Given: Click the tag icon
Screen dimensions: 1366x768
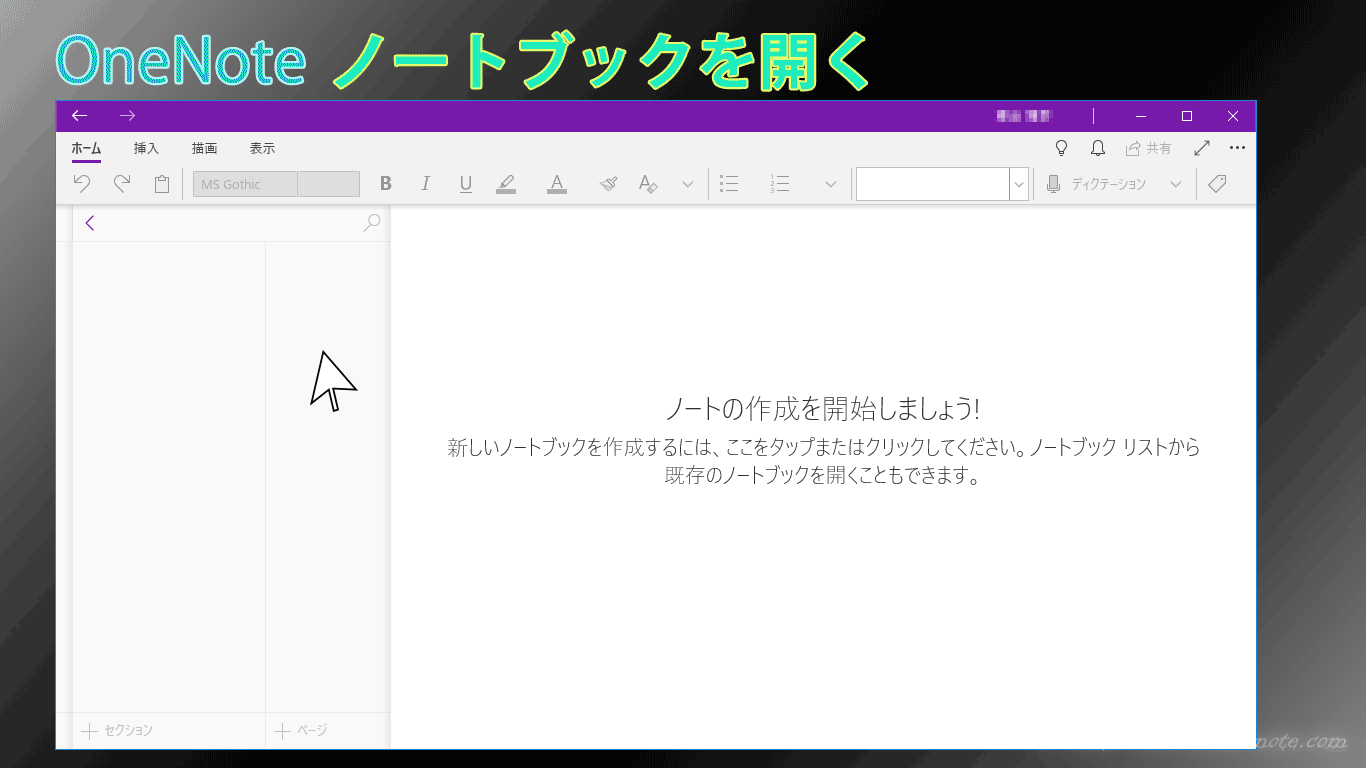Looking at the screenshot, I should (1217, 184).
